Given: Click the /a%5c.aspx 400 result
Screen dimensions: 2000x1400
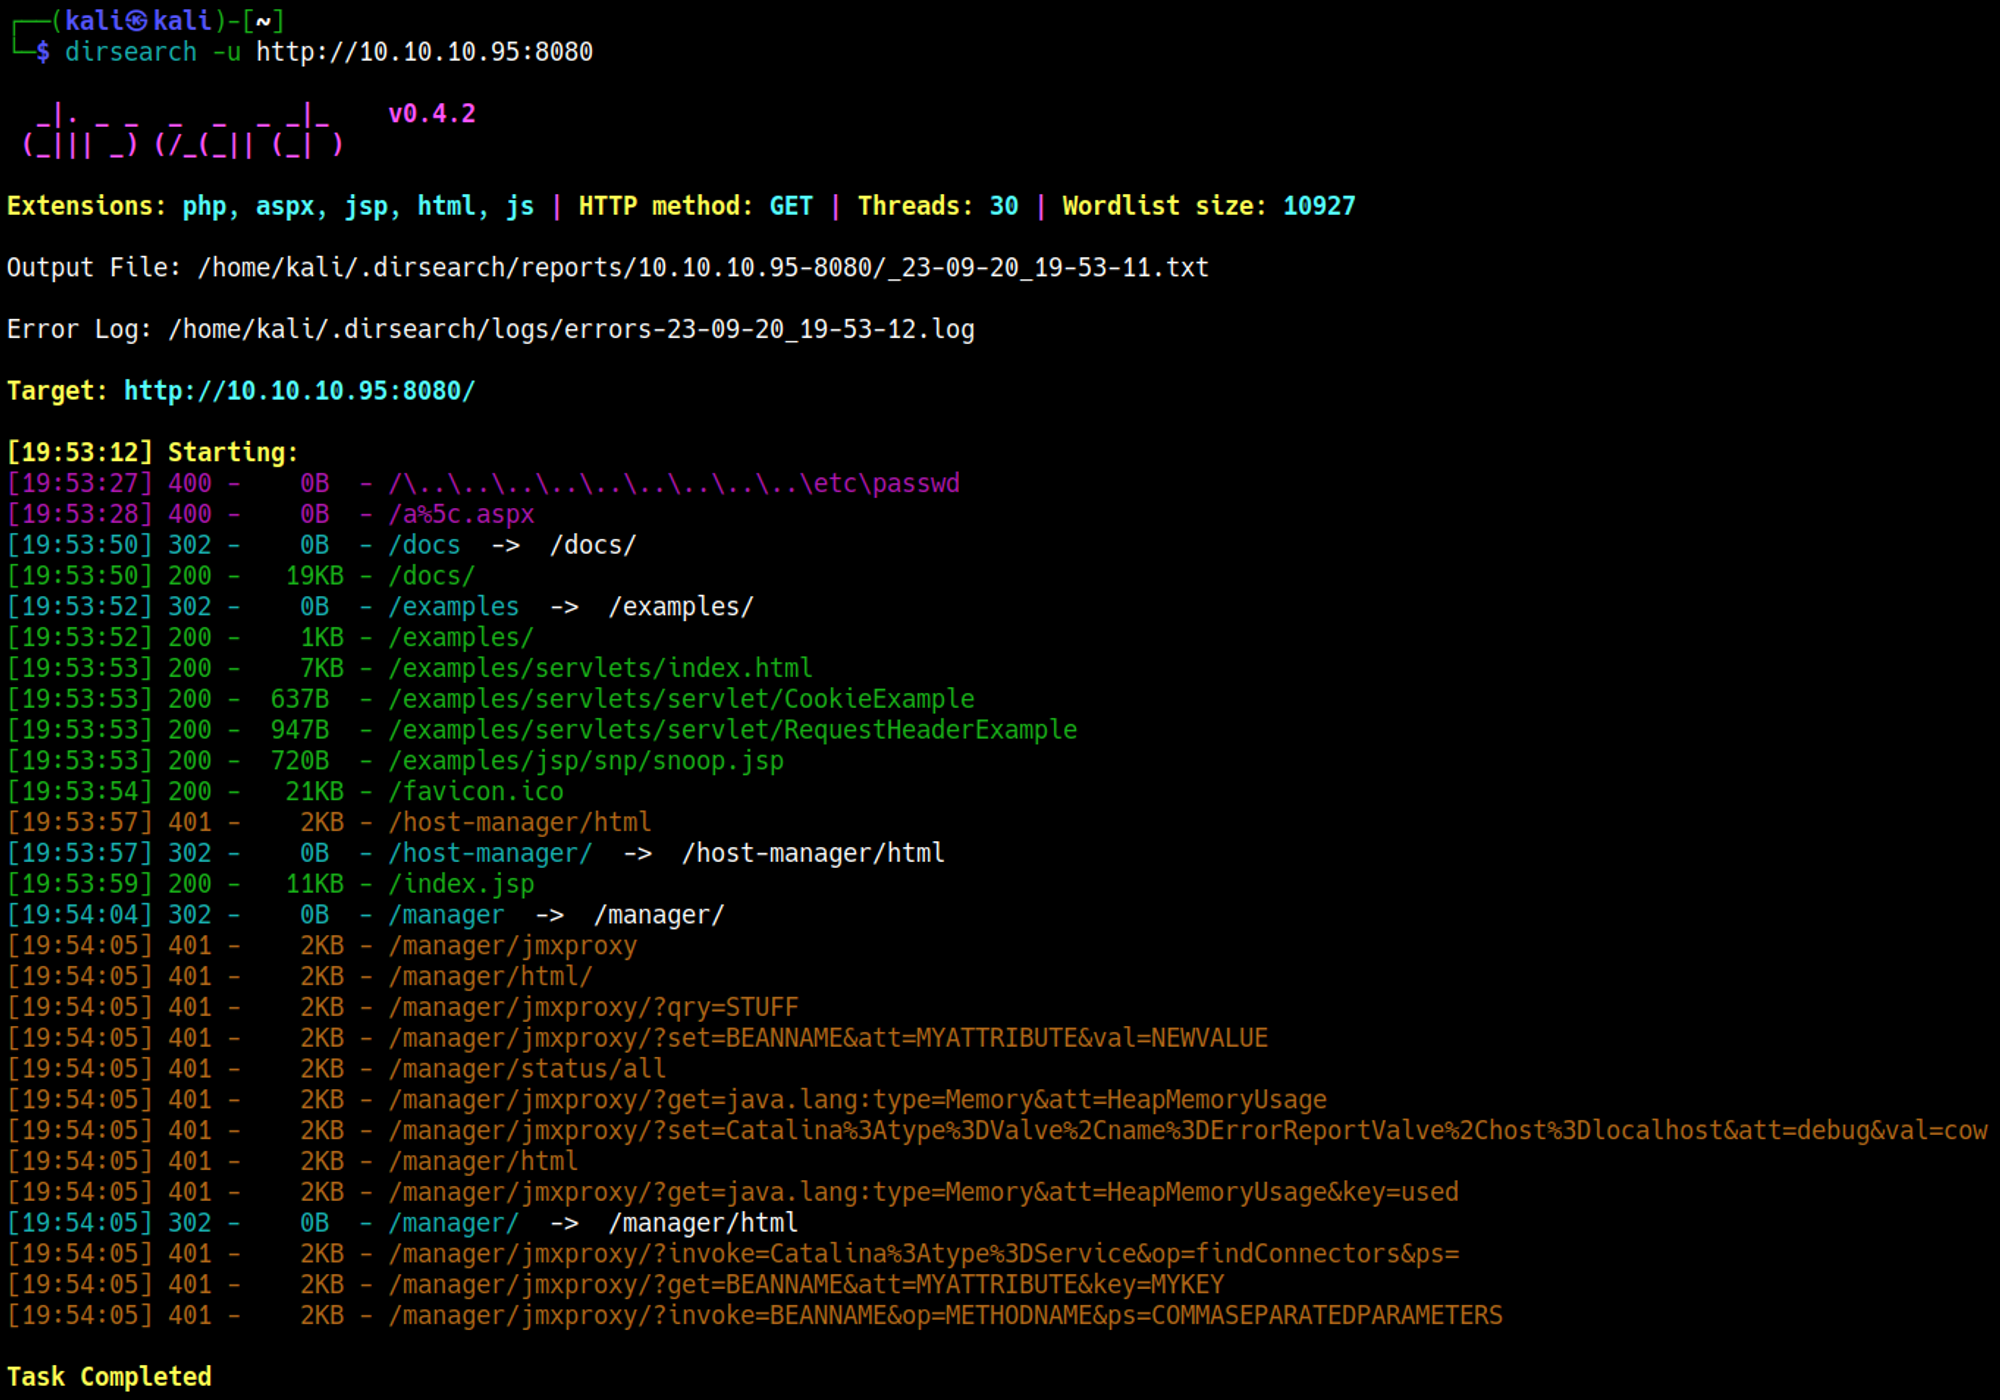Looking at the screenshot, I should (461, 514).
